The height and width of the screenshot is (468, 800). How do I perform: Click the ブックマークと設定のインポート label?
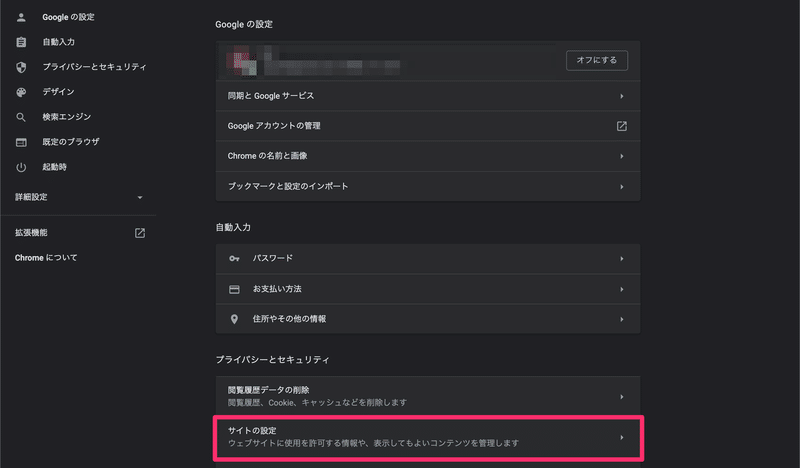(x=288, y=187)
